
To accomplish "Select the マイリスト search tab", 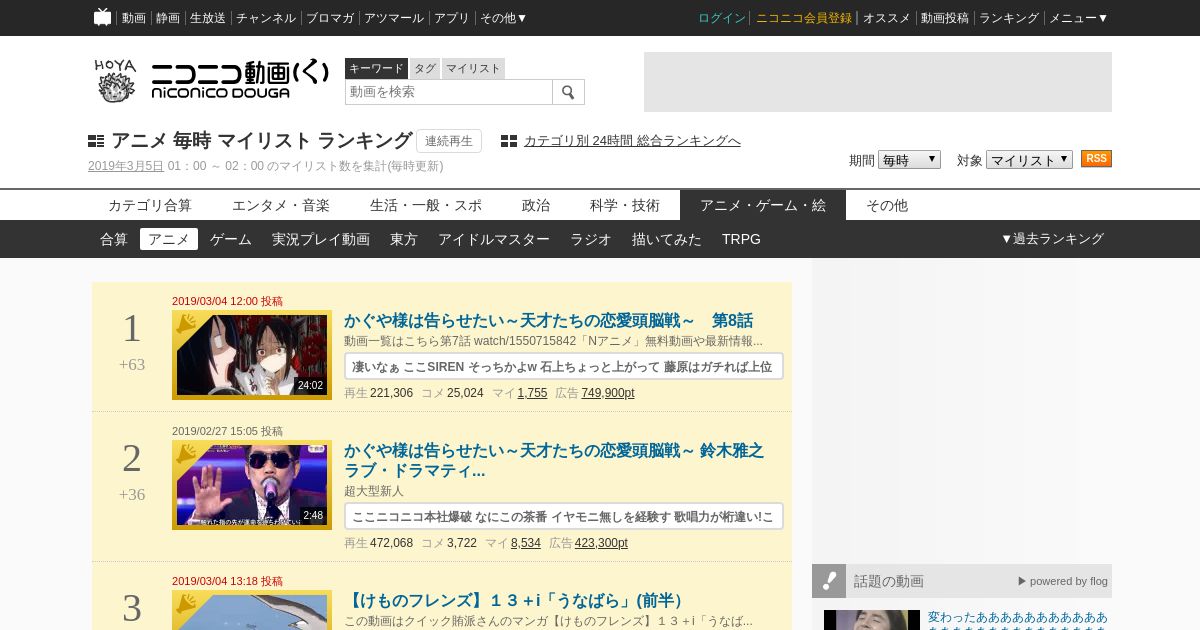I will (473, 68).
